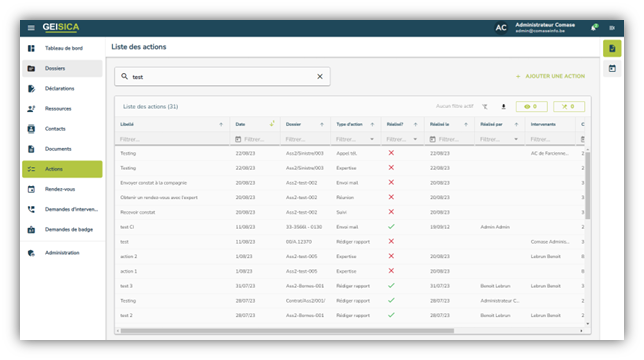The image size is (644, 360).
Task: Click the scroll right arrow of table
Action: click(581, 331)
